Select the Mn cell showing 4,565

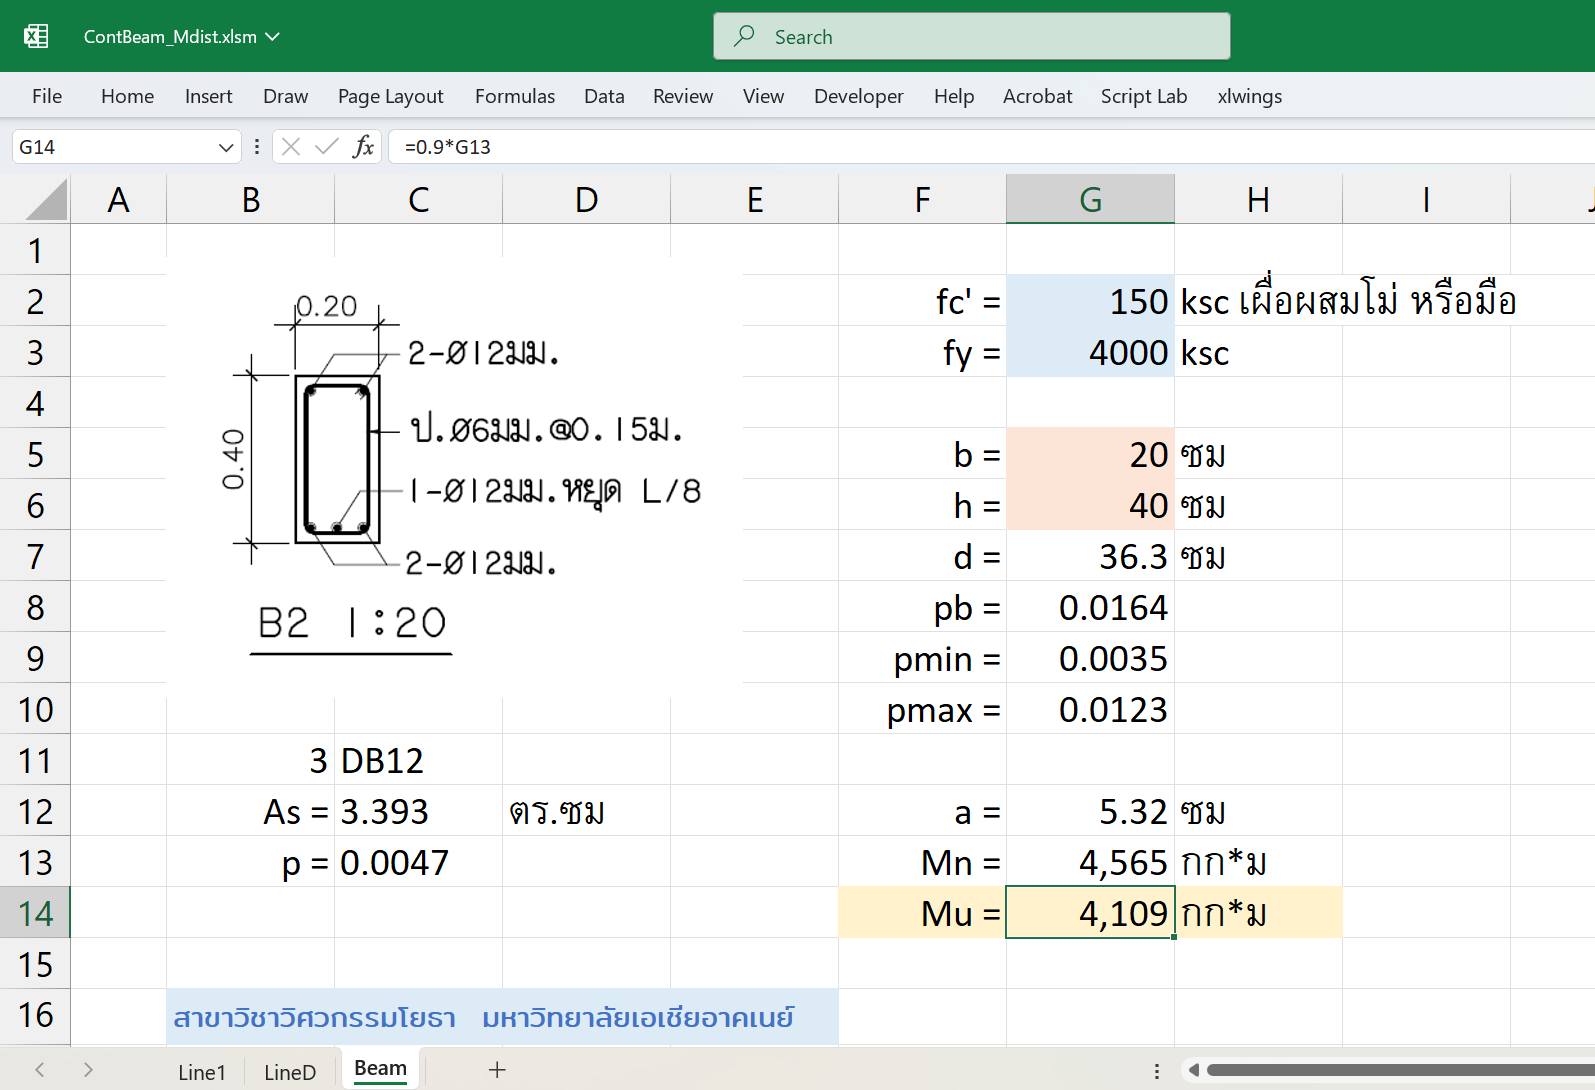pyautogui.click(x=1090, y=862)
